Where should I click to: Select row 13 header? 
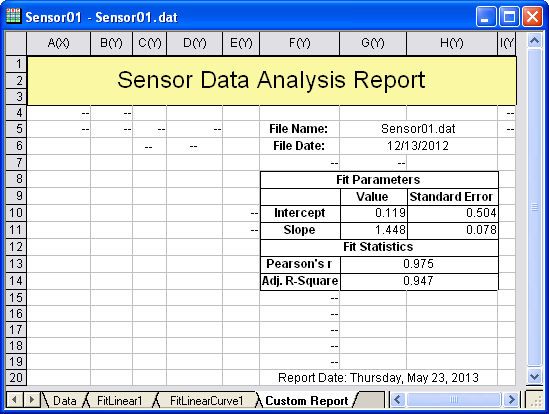[x=16, y=264]
